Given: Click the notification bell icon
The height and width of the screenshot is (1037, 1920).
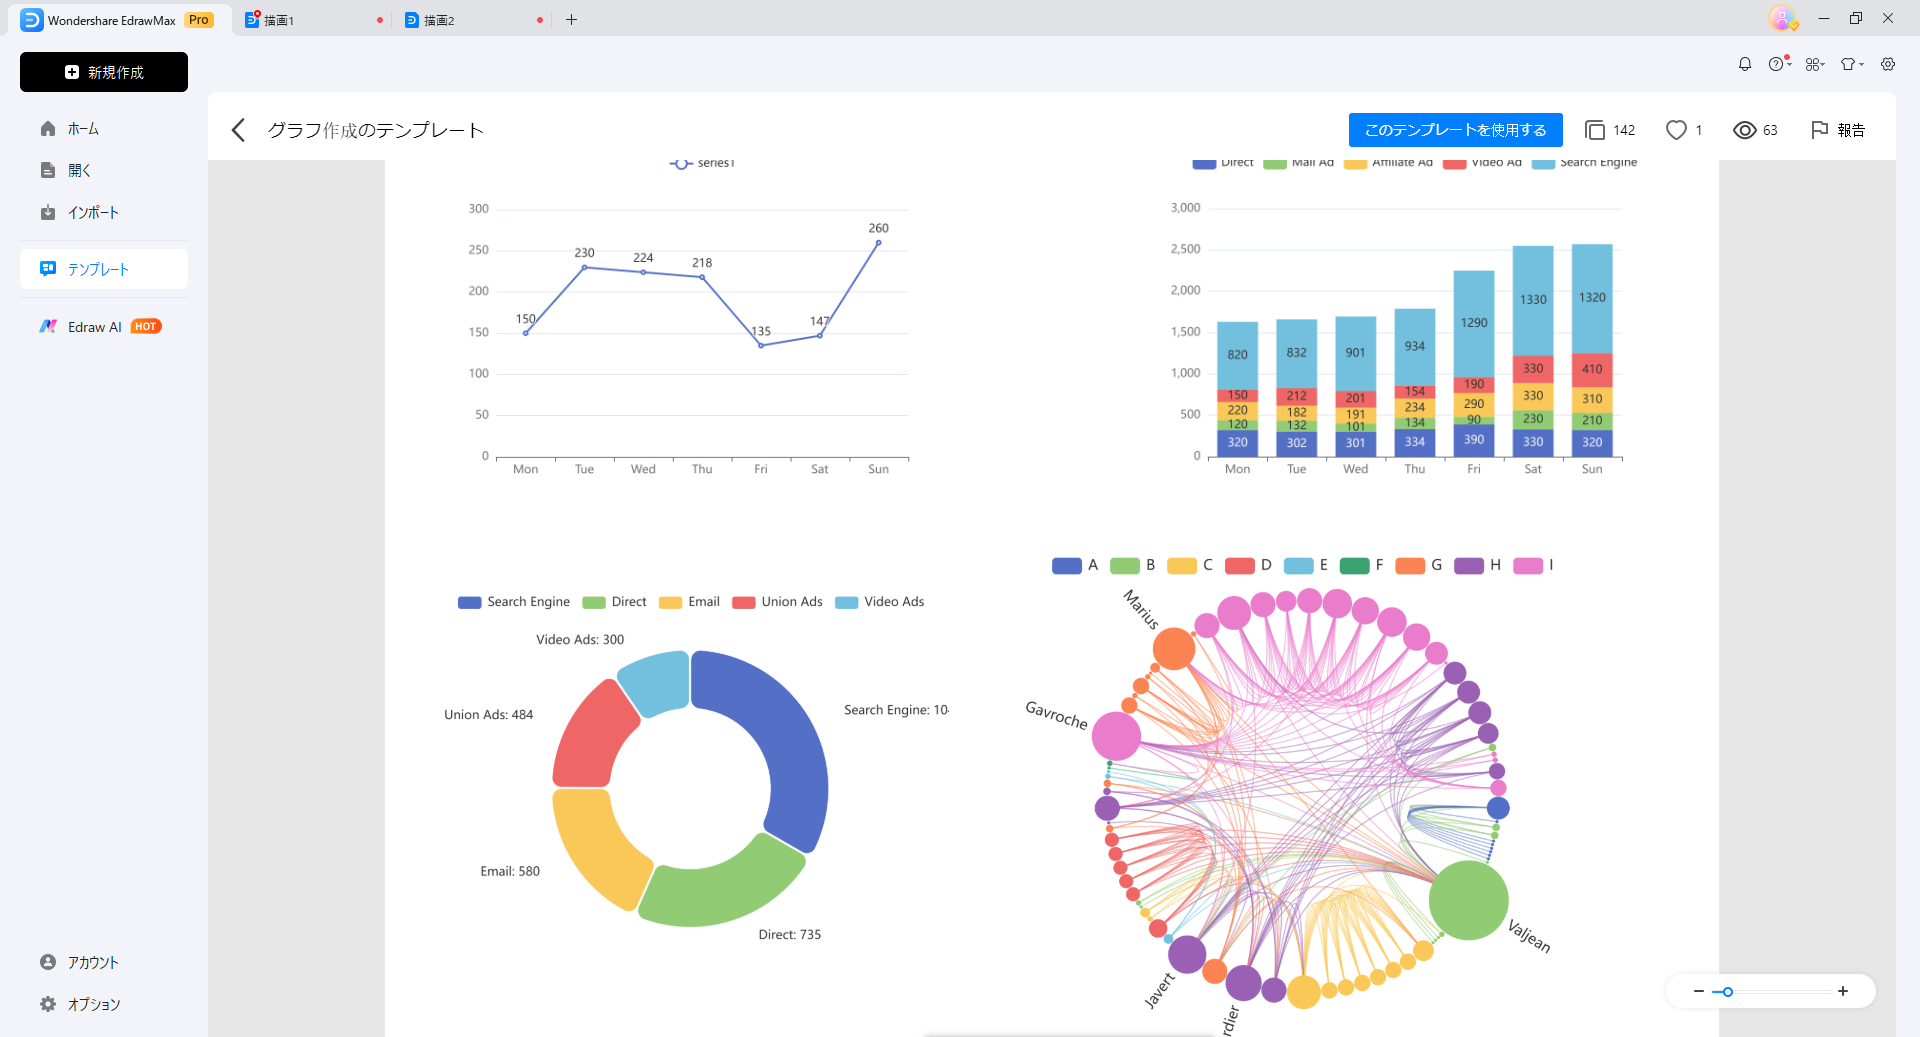Looking at the screenshot, I should (1744, 64).
